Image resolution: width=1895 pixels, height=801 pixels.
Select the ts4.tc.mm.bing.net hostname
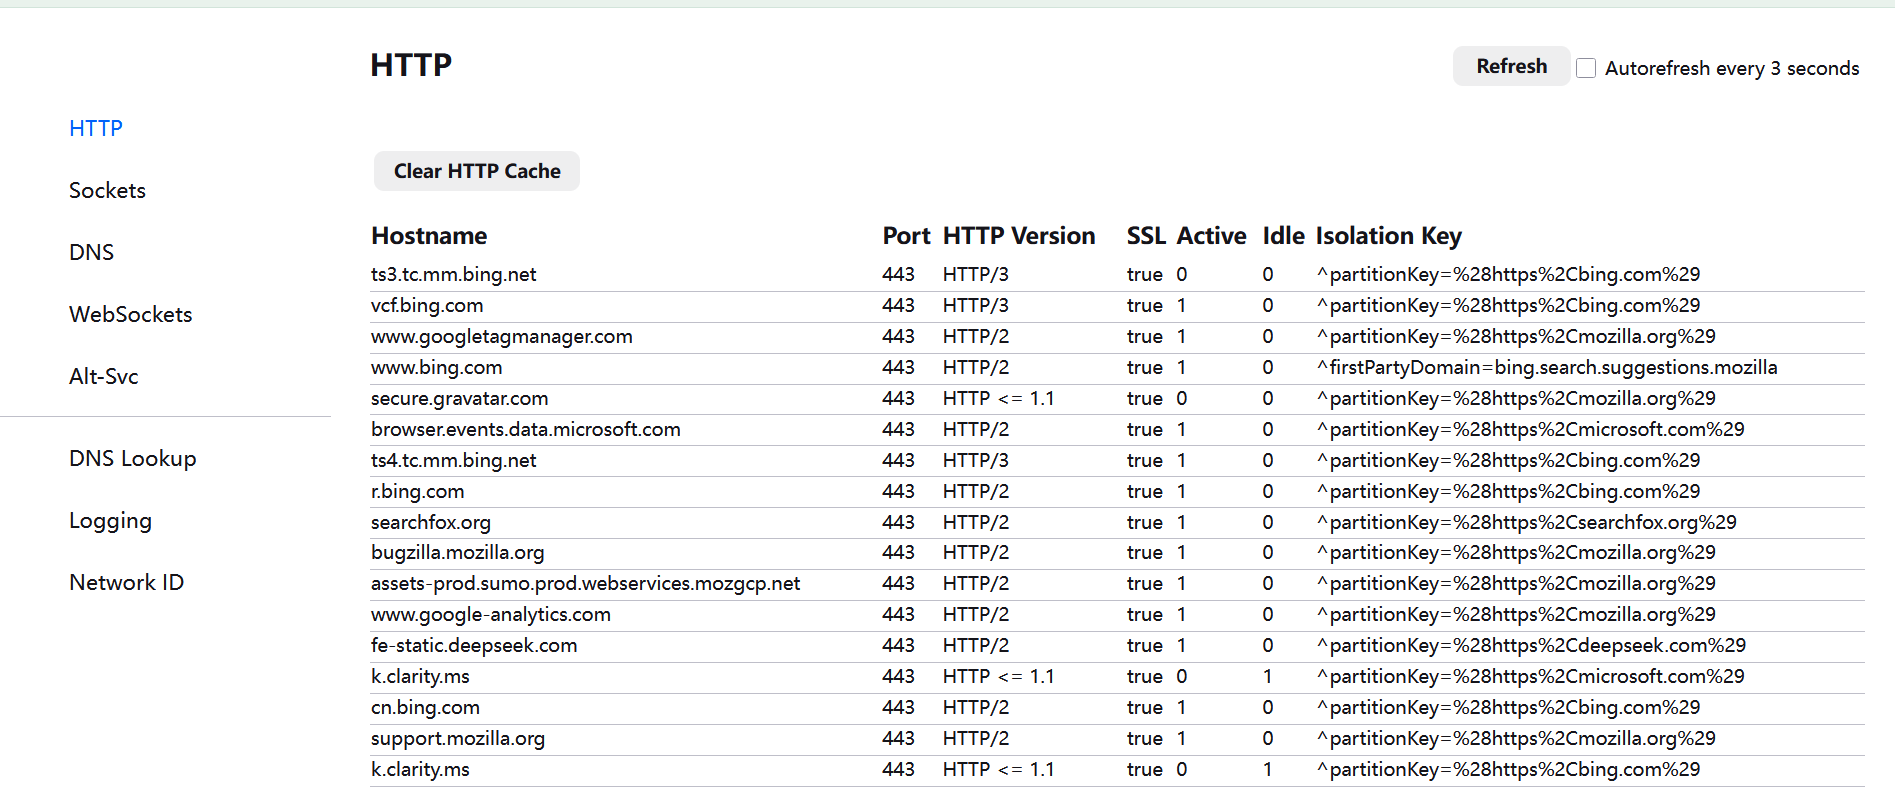coord(453,460)
